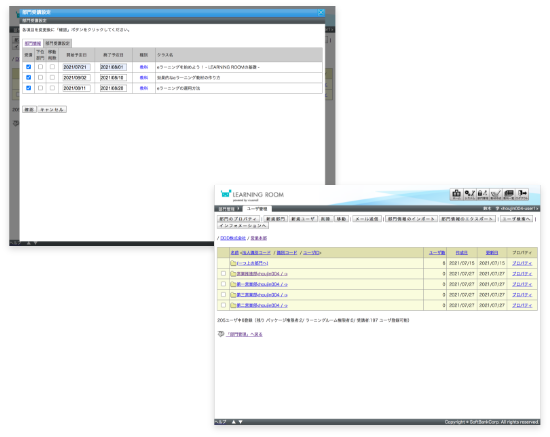
Task: Click the up arrow in the footer bar
Action: coord(234,422)
